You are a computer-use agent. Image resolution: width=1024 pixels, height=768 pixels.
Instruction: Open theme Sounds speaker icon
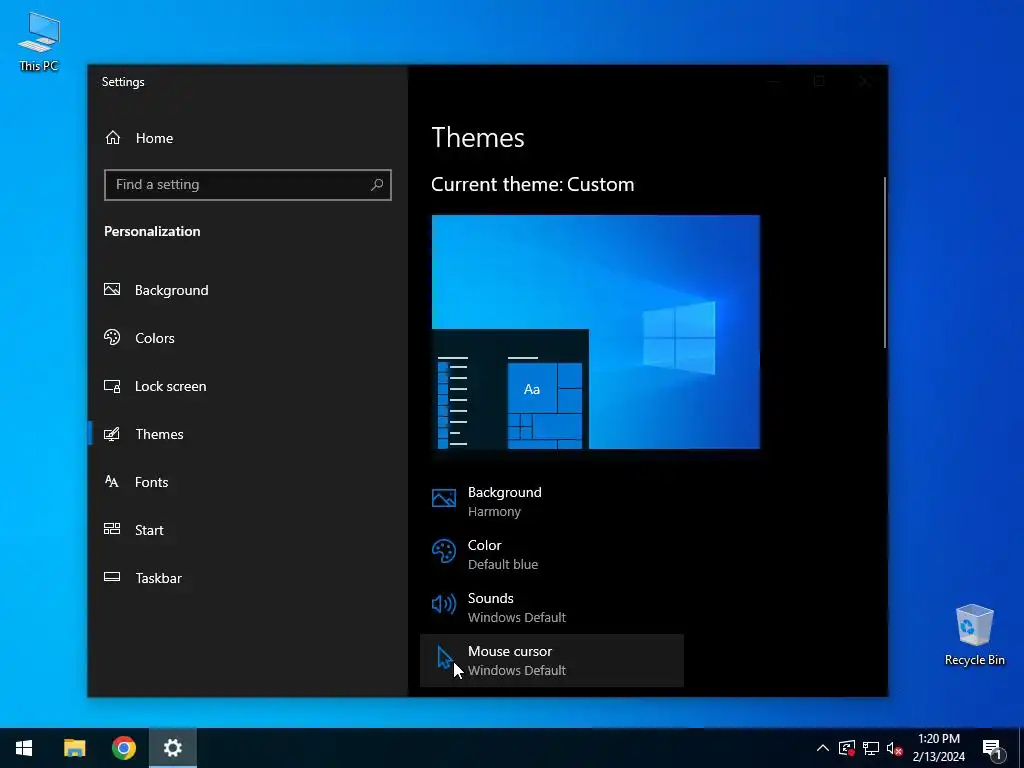click(x=443, y=604)
